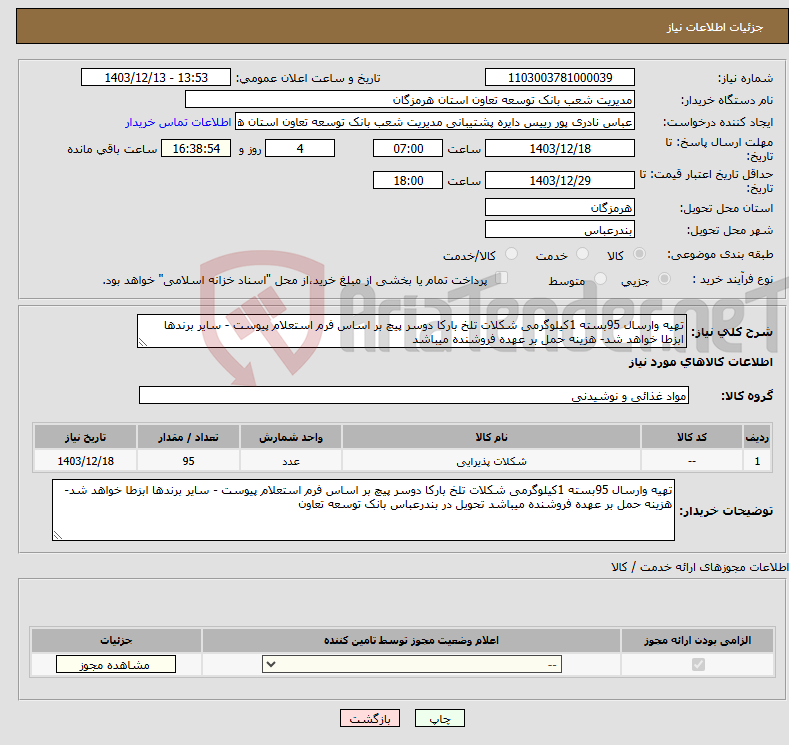Click the اعلام وضعیت مجوز توسط تامین کننده header

(x=411, y=640)
